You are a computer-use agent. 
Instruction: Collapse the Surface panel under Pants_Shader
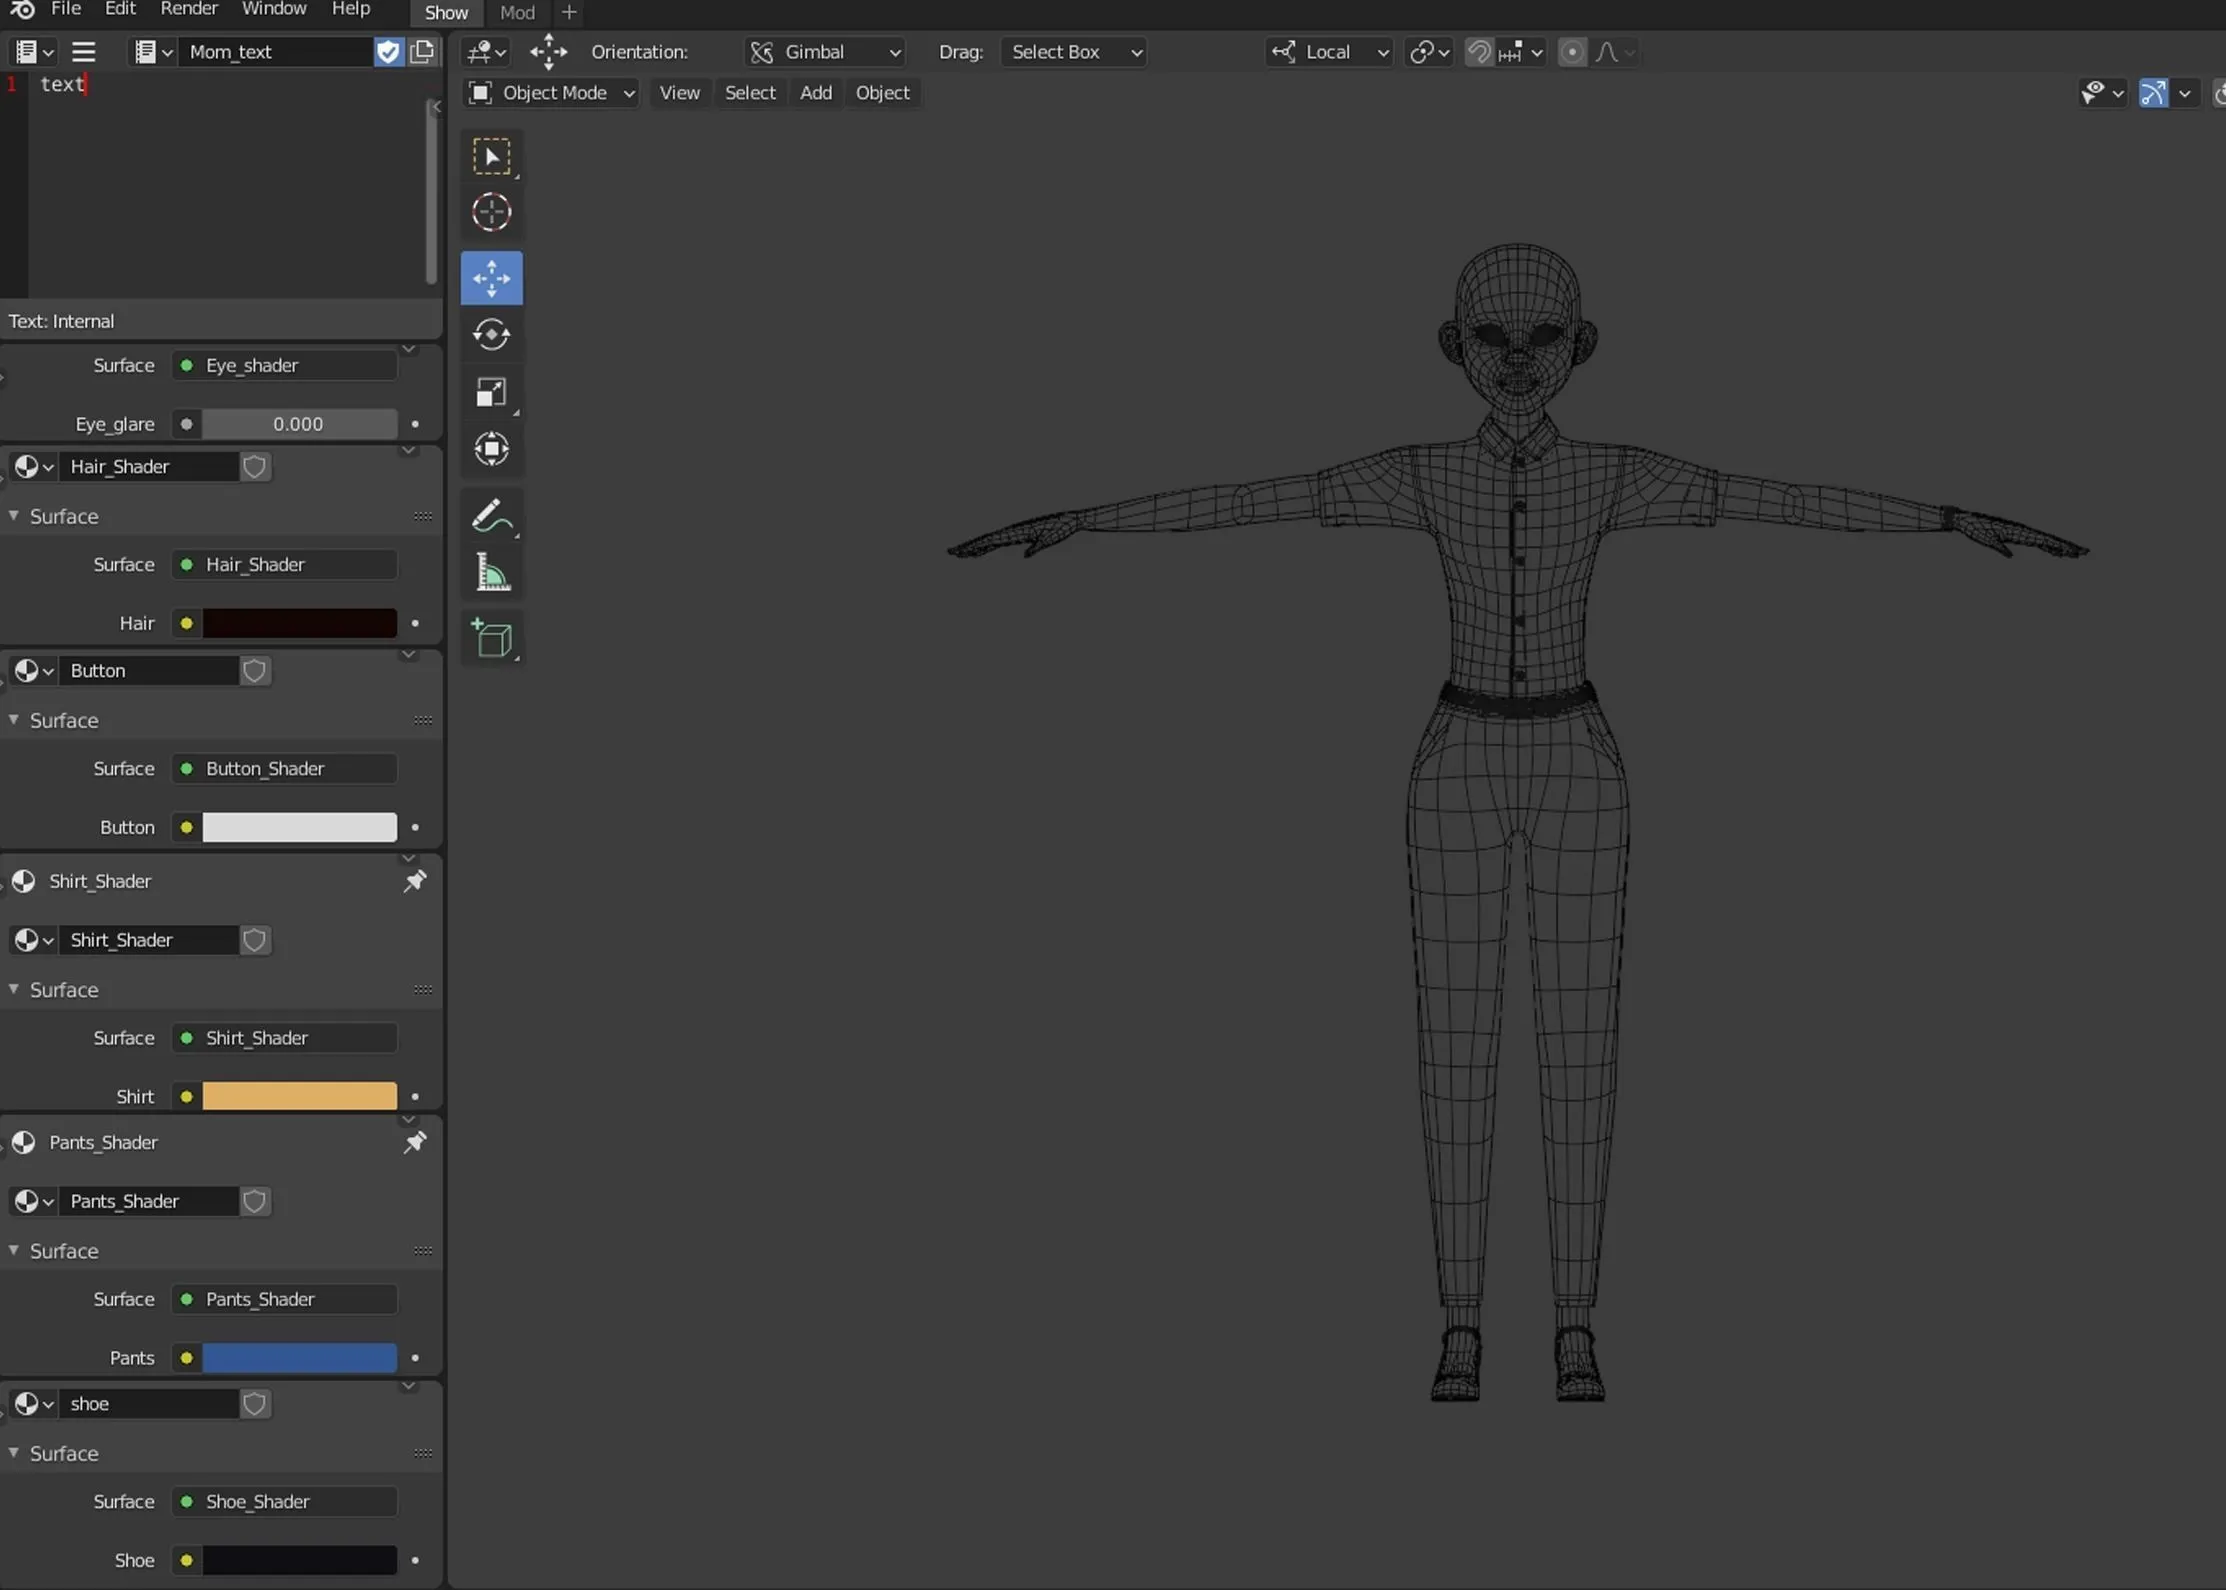[14, 1250]
